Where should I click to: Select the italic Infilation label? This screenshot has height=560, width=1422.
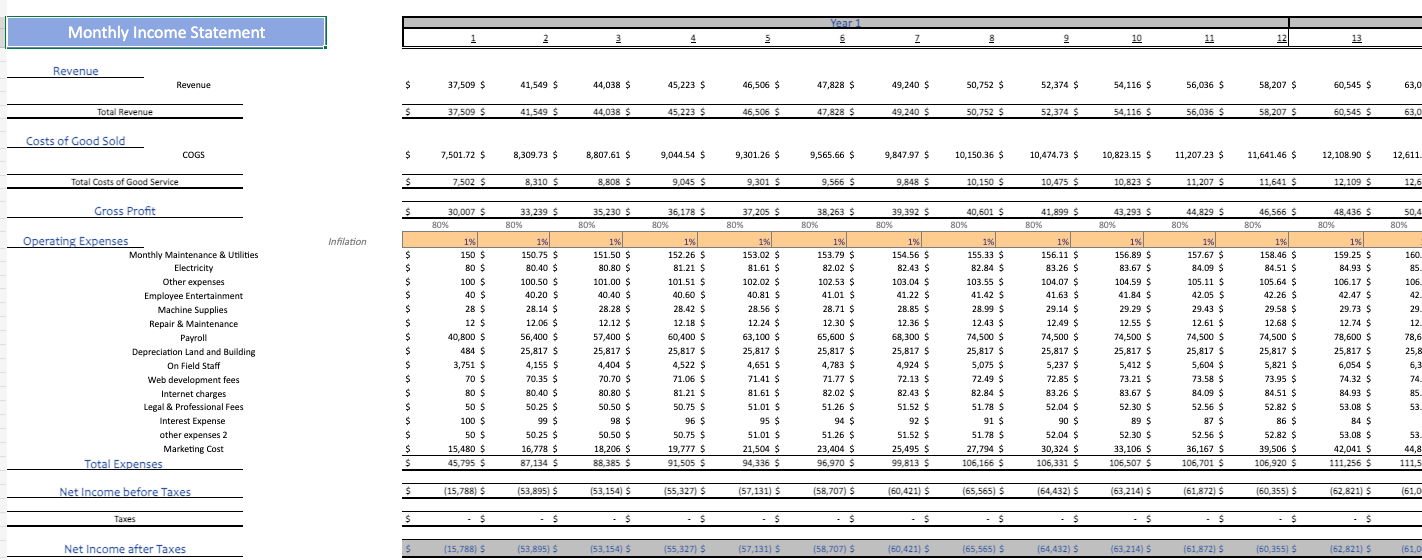[347, 241]
